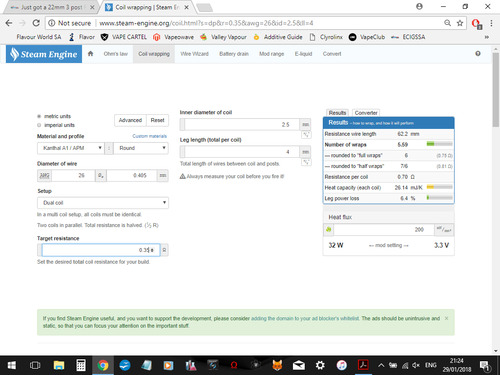Viewport: 500px width, 375px height.
Task: Reload the page with refresh icon
Action: click(36, 23)
